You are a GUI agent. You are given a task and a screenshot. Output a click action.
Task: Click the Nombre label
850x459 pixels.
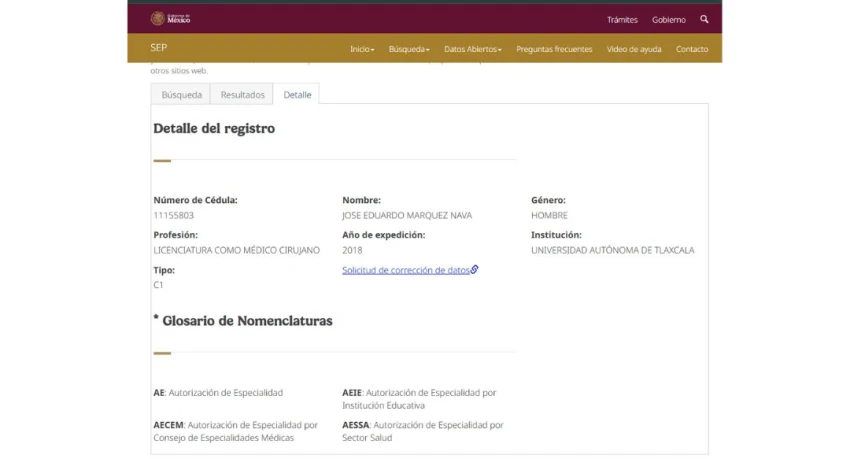(362, 200)
